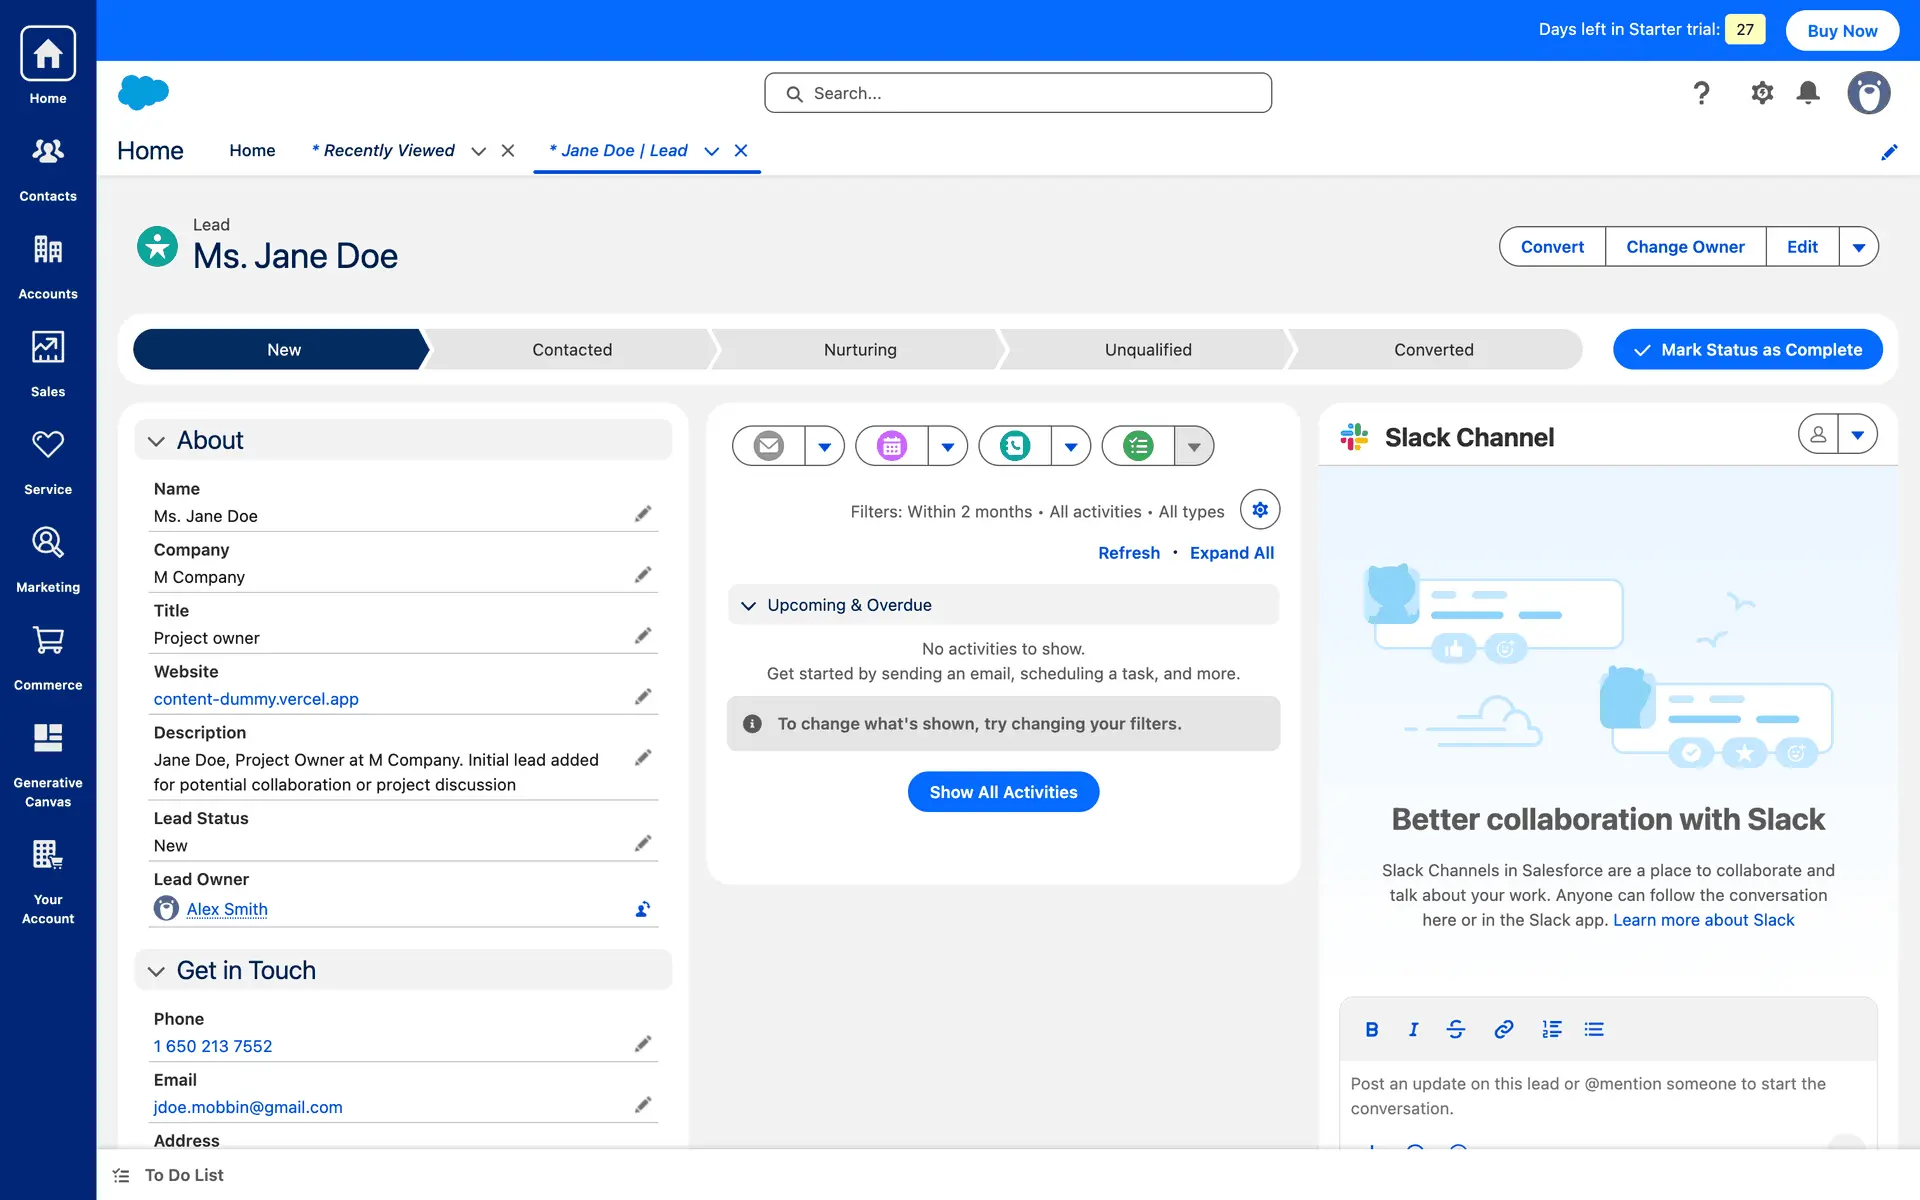Open the dropdown arrow beside Edit
The height and width of the screenshot is (1200, 1920).
(x=1858, y=247)
